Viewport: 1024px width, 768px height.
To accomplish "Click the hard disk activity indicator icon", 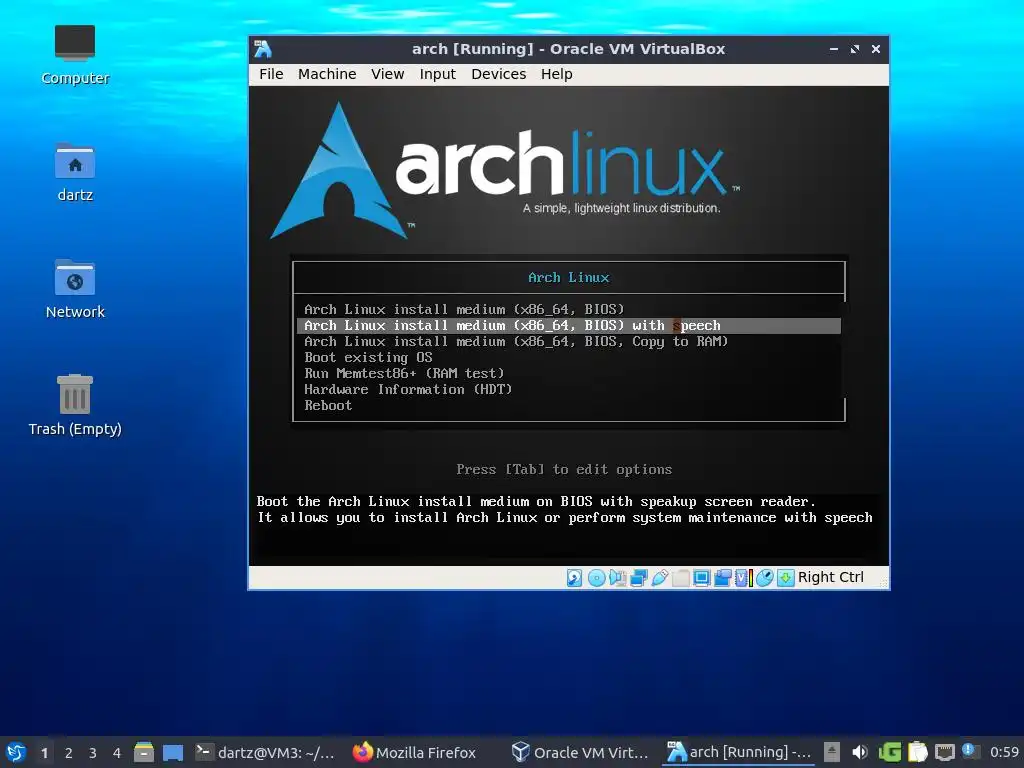I will [x=574, y=578].
